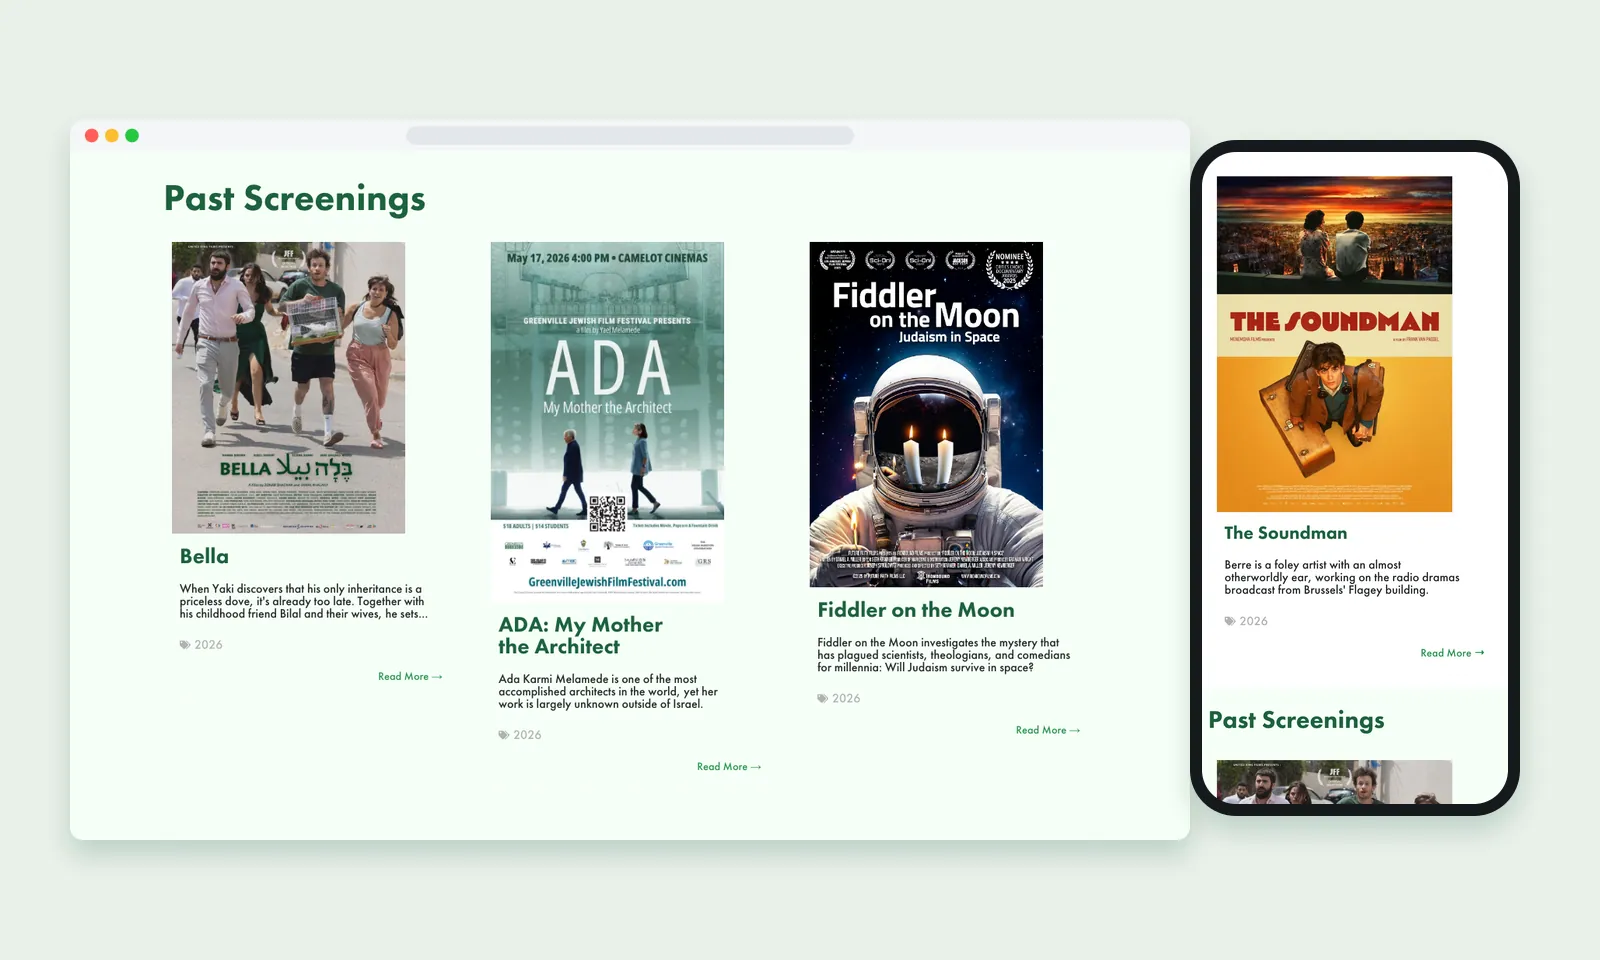Click the tag icon under Fiddler on the Moon description
The height and width of the screenshot is (960, 1600).
tap(823, 699)
